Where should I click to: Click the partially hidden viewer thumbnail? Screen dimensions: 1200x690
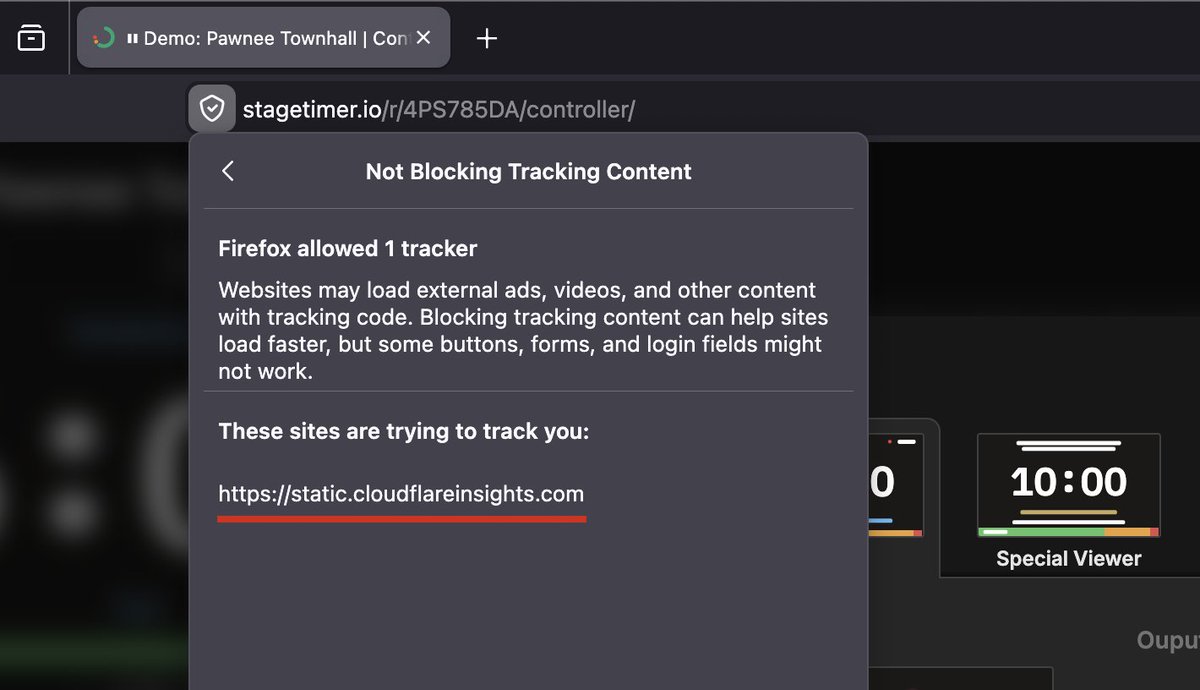pos(896,486)
